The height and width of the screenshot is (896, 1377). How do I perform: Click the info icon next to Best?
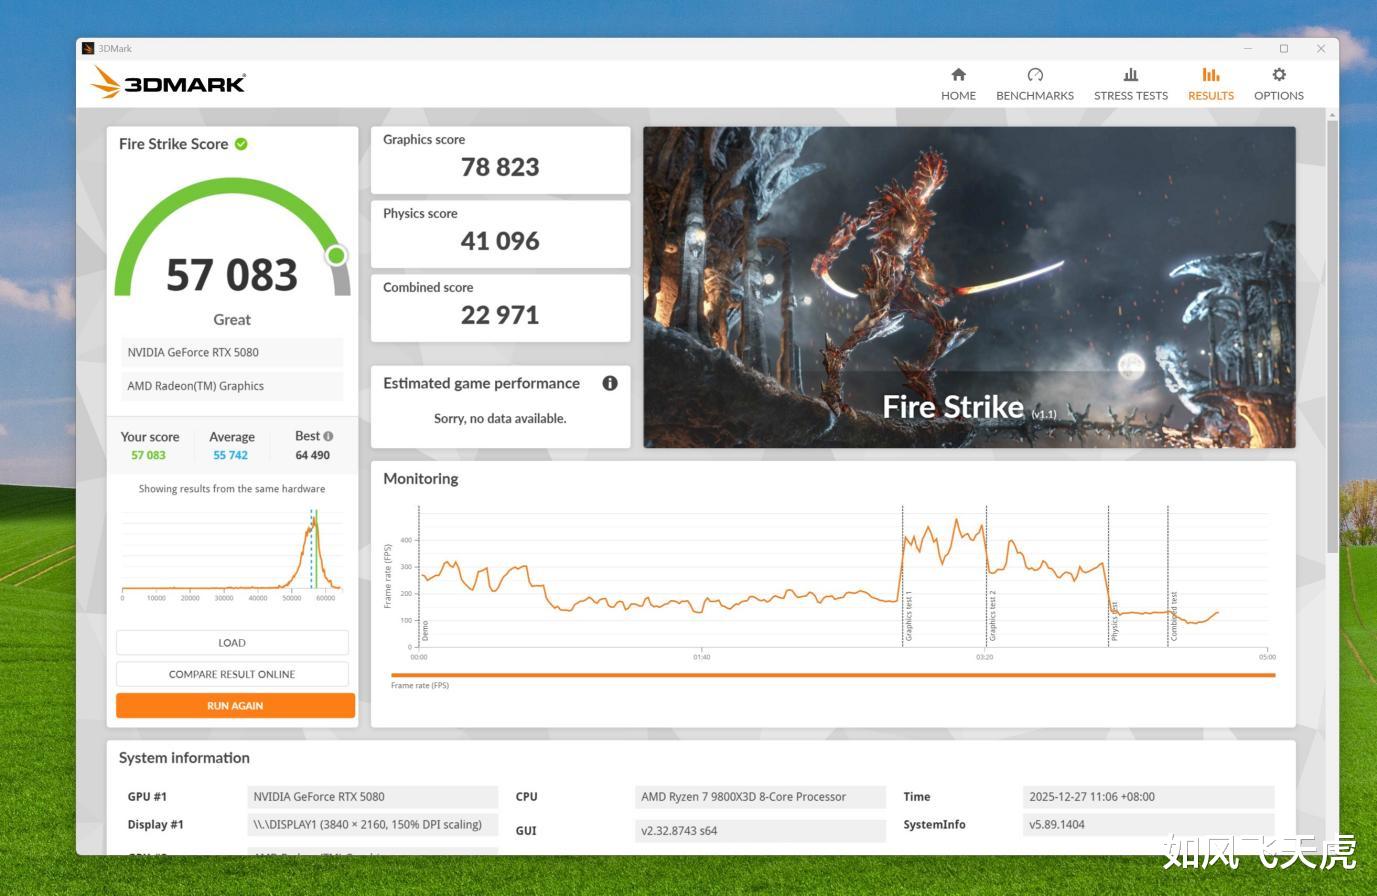pos(328,436)
